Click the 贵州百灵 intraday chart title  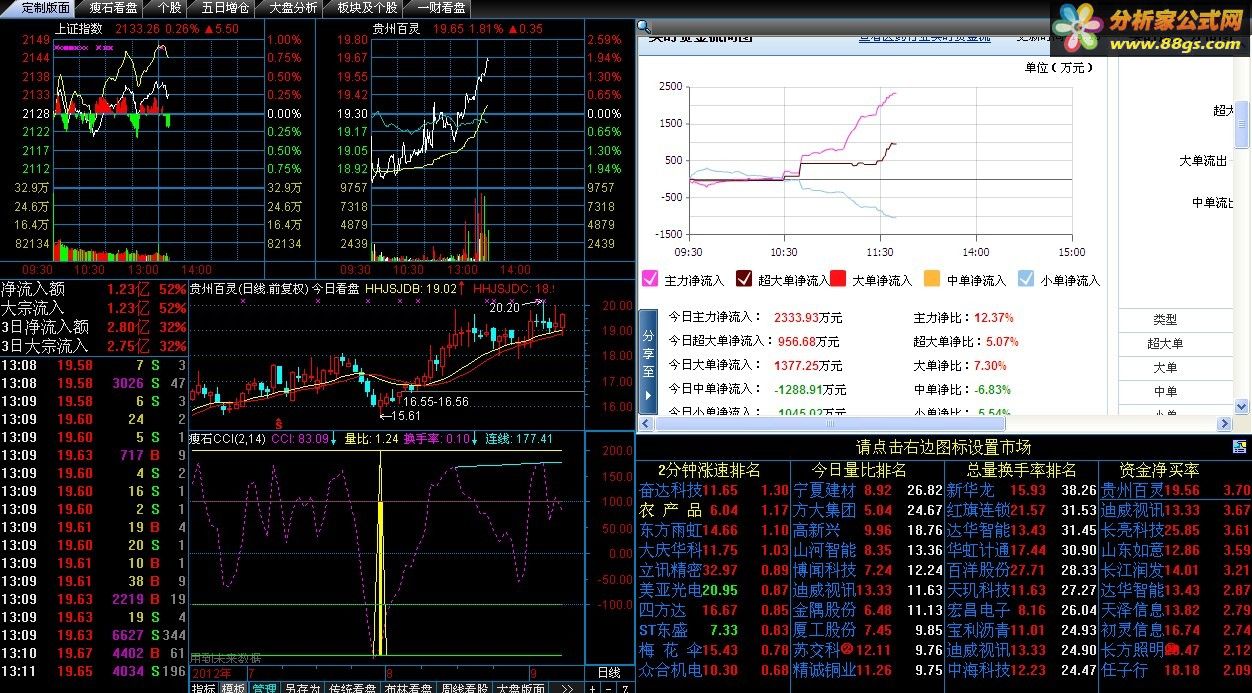click(x=396, y=29)
